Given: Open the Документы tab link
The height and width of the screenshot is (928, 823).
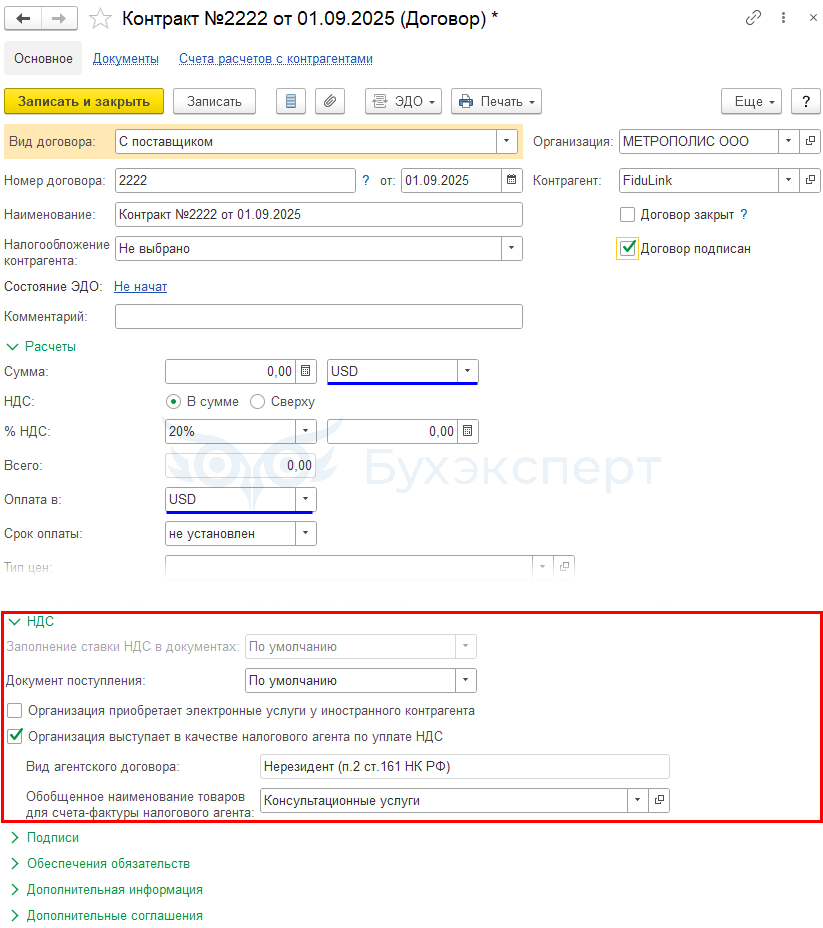Looking at the screenshot, I should pos(125,59).
